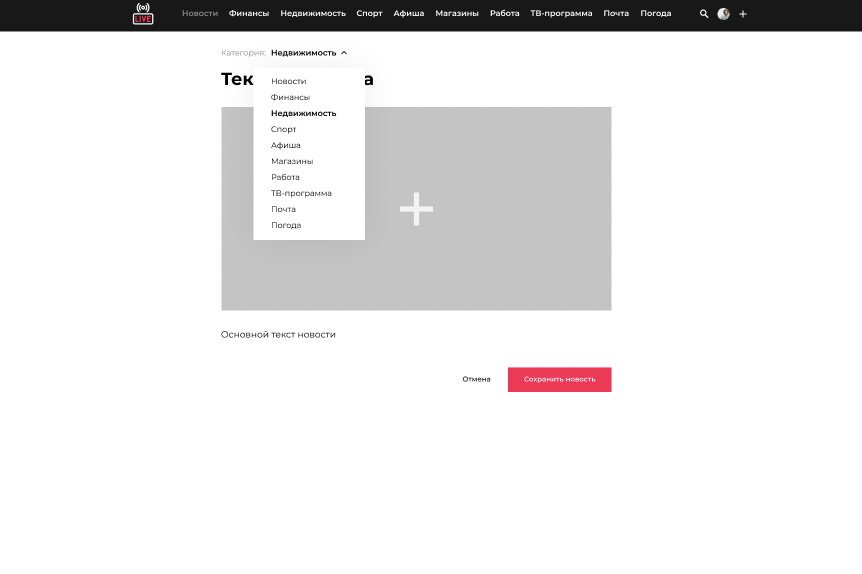862x574 pixels.
Task: Open Магазины in top navigation
Action: coord(457,13)
